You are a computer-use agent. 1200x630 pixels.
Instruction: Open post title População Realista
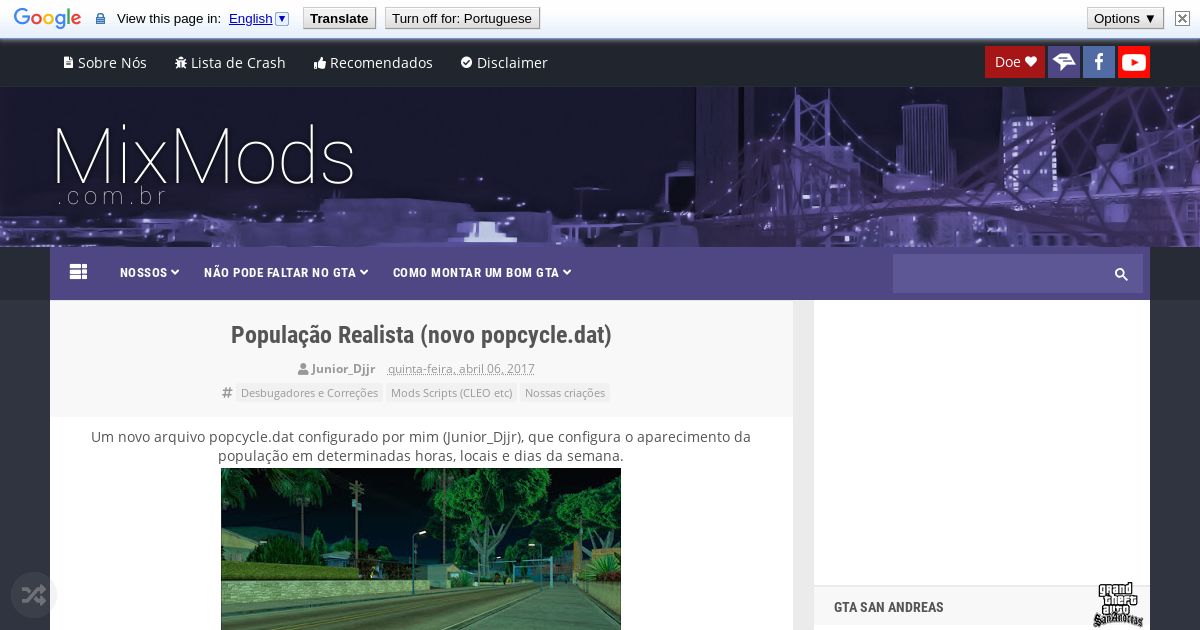pos(421,335)
